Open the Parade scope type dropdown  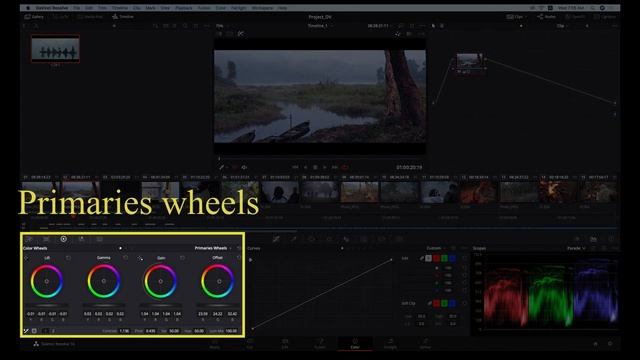click(x=576, y=248)
